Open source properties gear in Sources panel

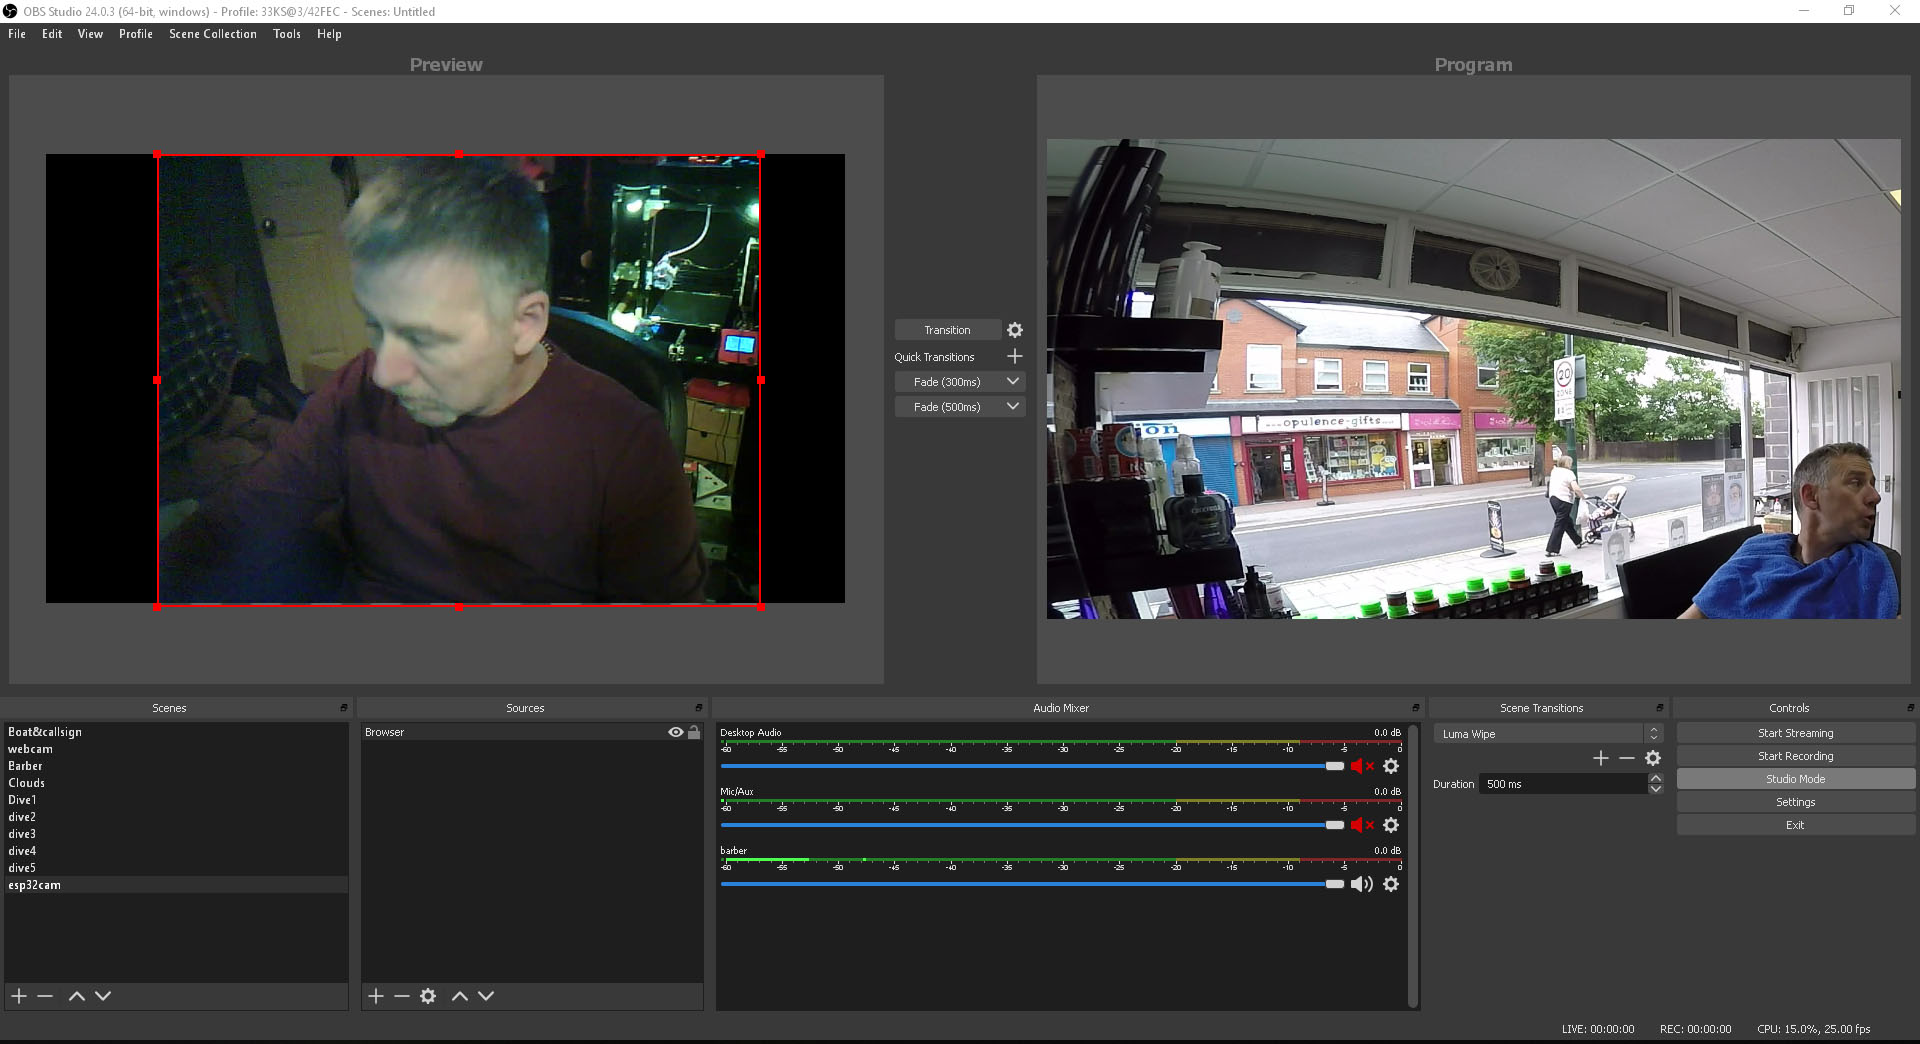coord(428,996)
